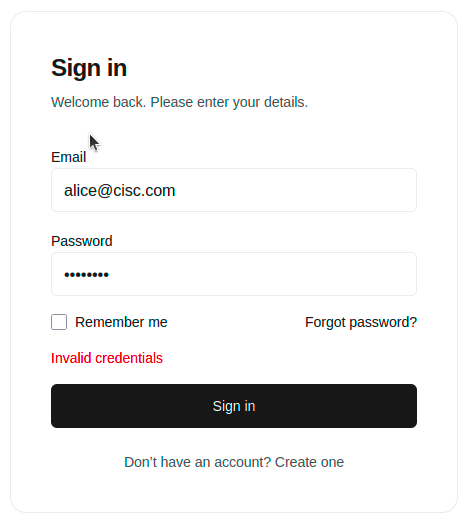Enable Remember me for this login
Viewport: 464px width, 521px height.
pyautogui.click(x=59, y=322)
